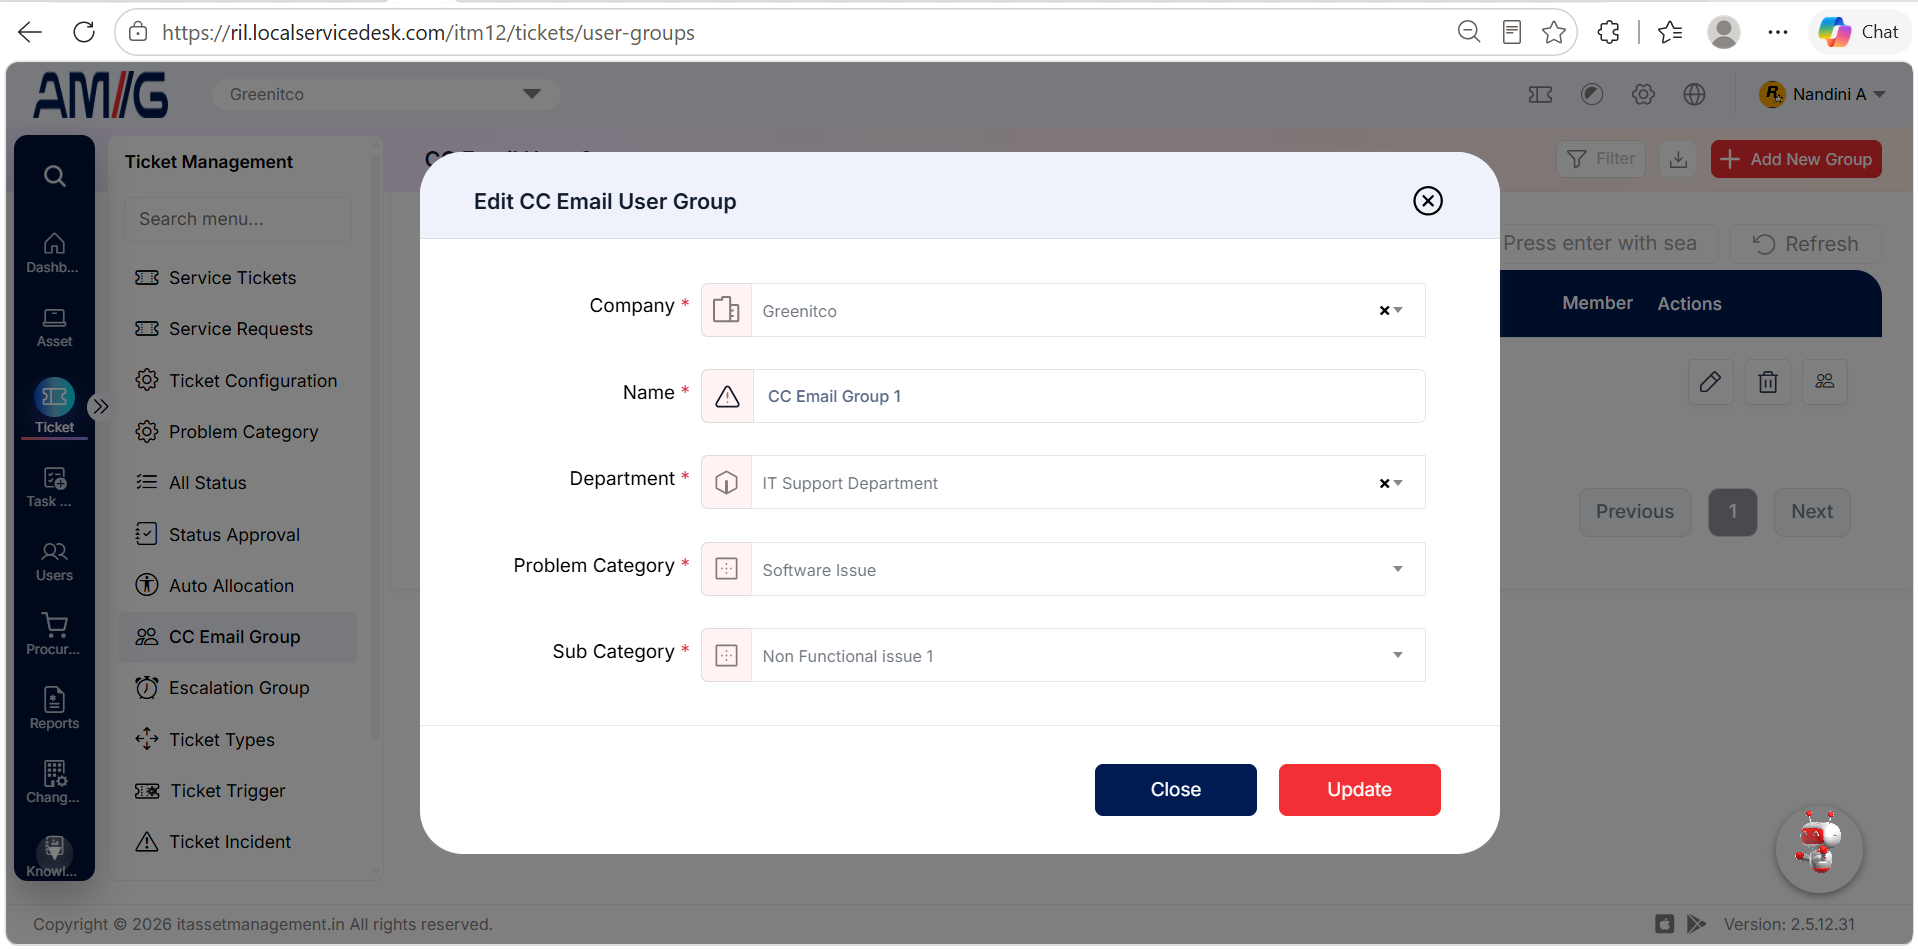Image resolution: width=1918 pixels, height=949 pixels.
Task: Click the globe language icon in header
Action: tap(1694, 94)
